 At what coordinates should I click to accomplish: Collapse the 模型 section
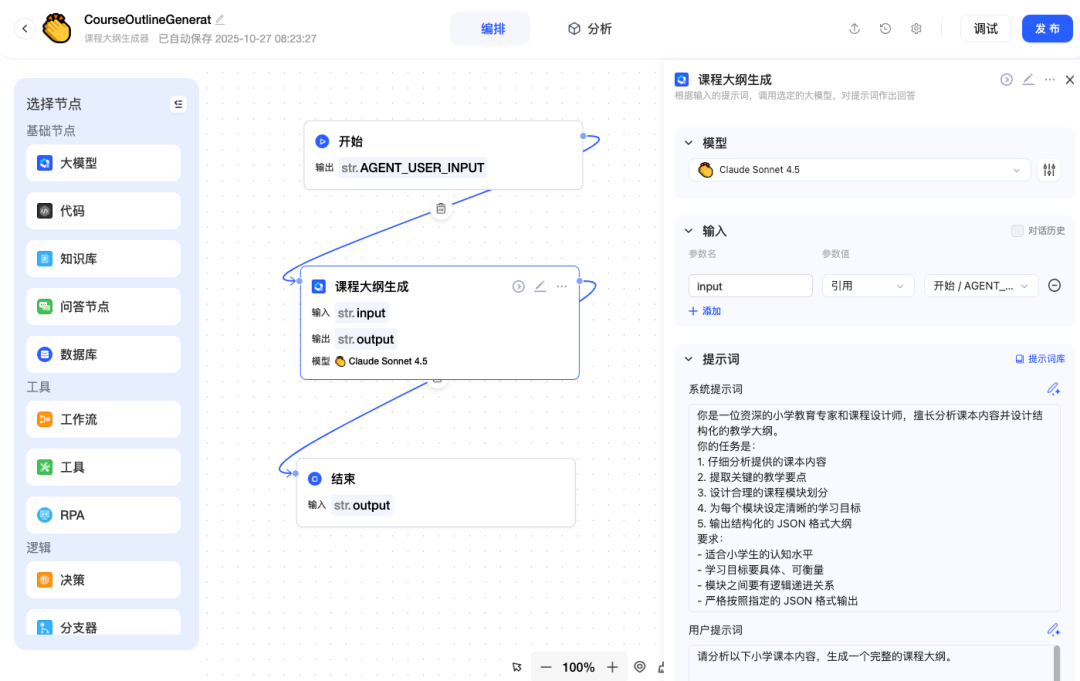pos(688,143)
